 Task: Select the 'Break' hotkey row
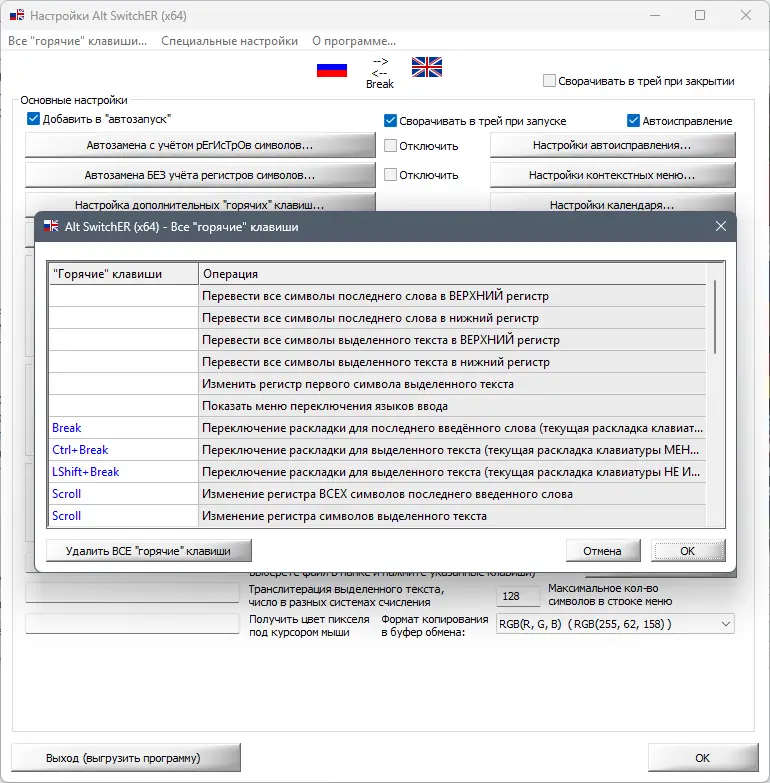point(378,428)
